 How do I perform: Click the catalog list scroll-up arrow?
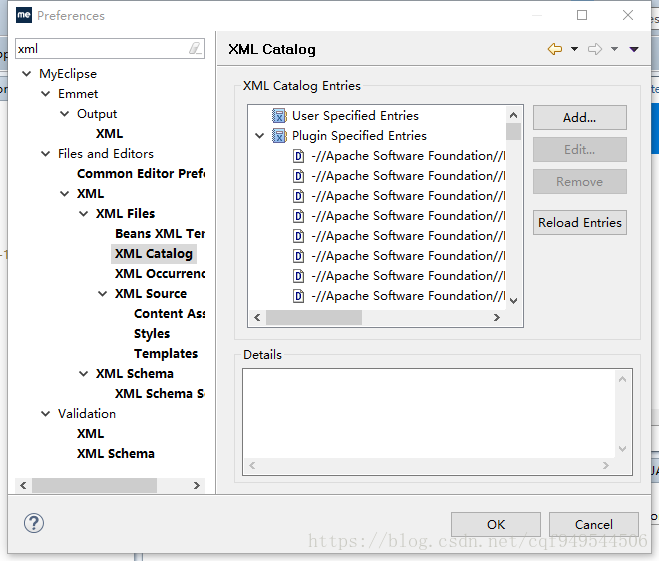[x=513, y=115]
